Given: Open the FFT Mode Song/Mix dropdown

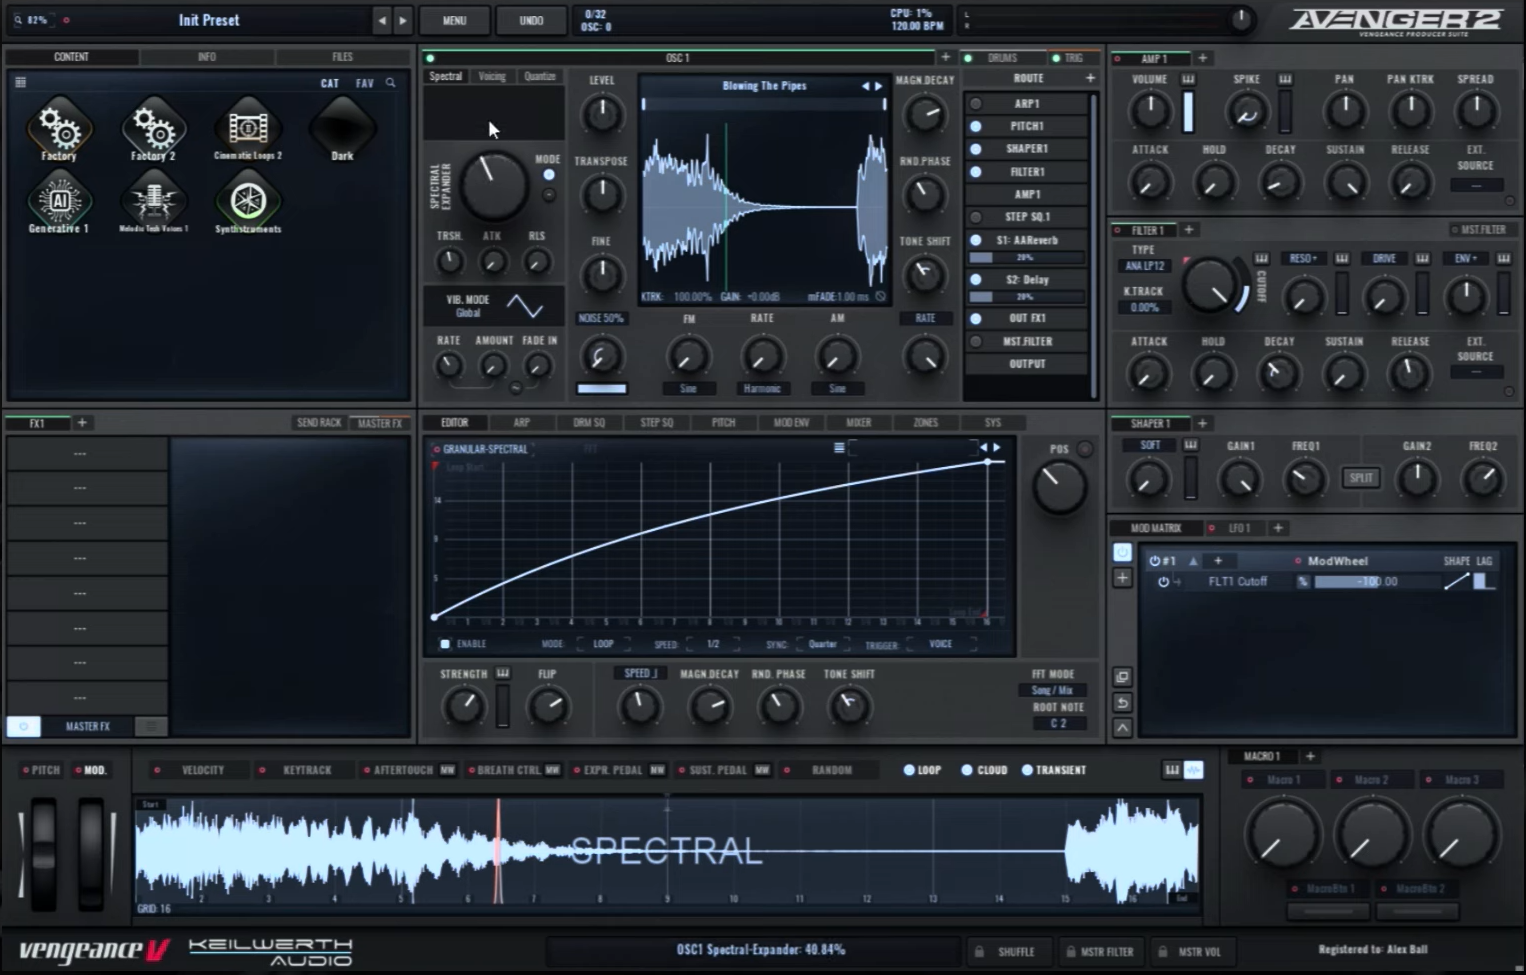Looking at the screenshot, I should click(1052, 690).
